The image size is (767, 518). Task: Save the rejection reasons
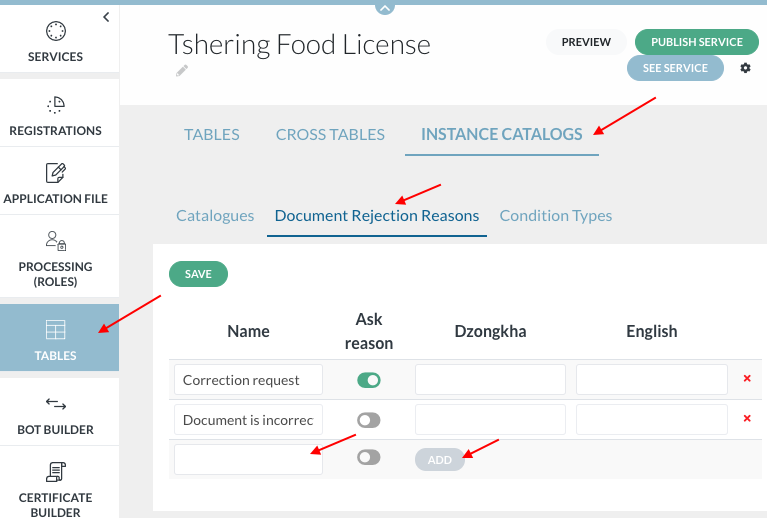(x=198, y=274)
